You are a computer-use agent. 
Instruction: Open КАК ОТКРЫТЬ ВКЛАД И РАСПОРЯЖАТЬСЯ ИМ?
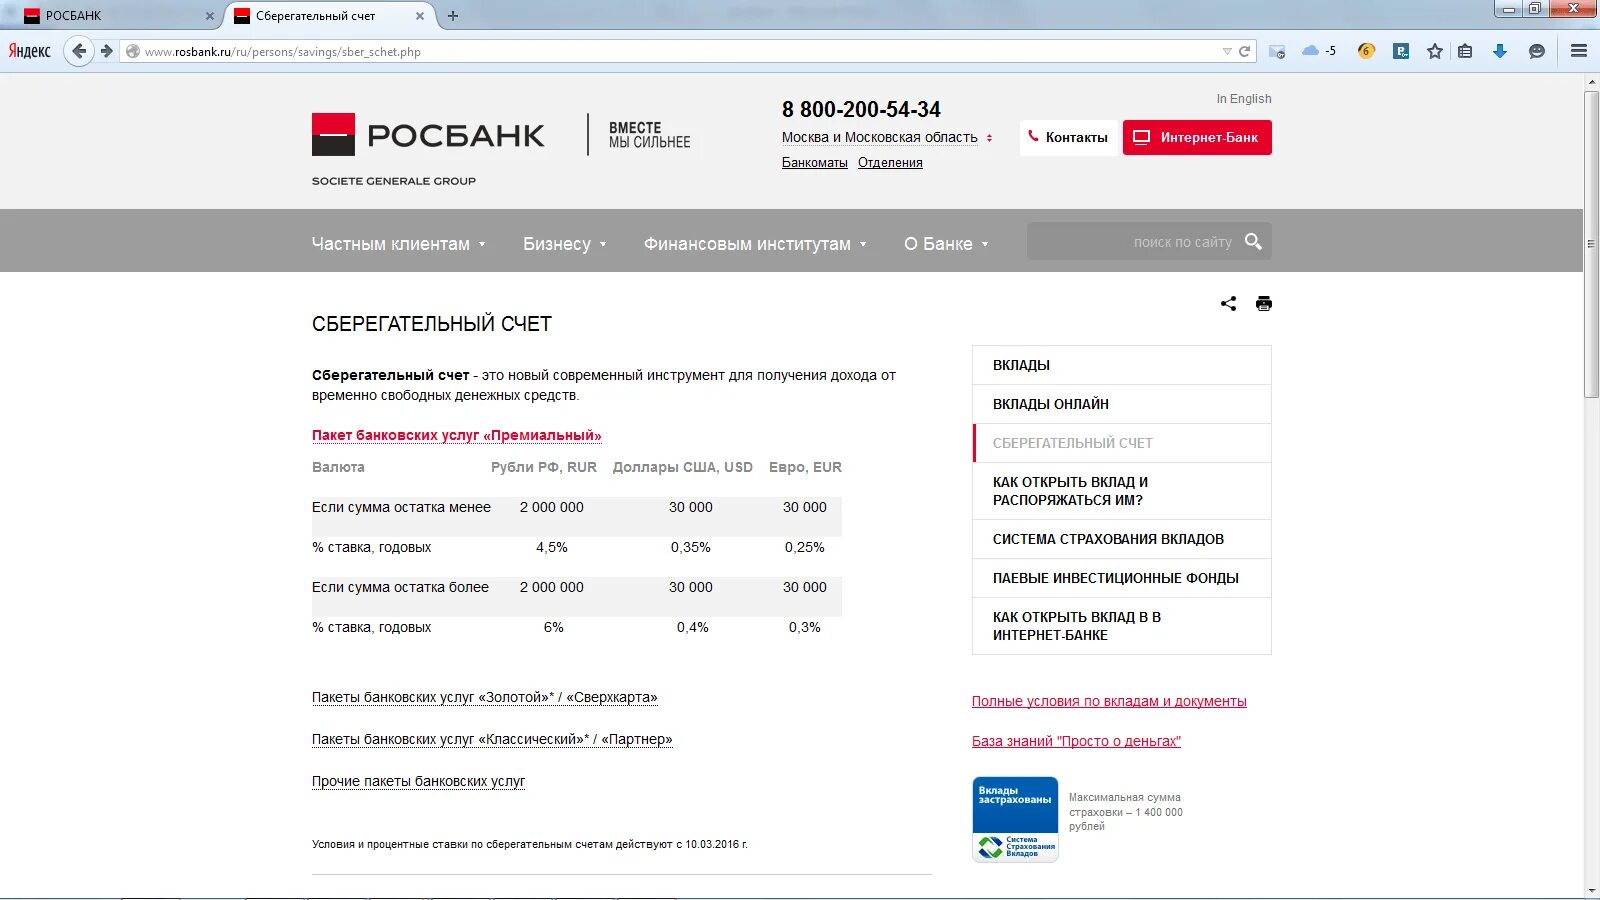[x=1122, y=491]
